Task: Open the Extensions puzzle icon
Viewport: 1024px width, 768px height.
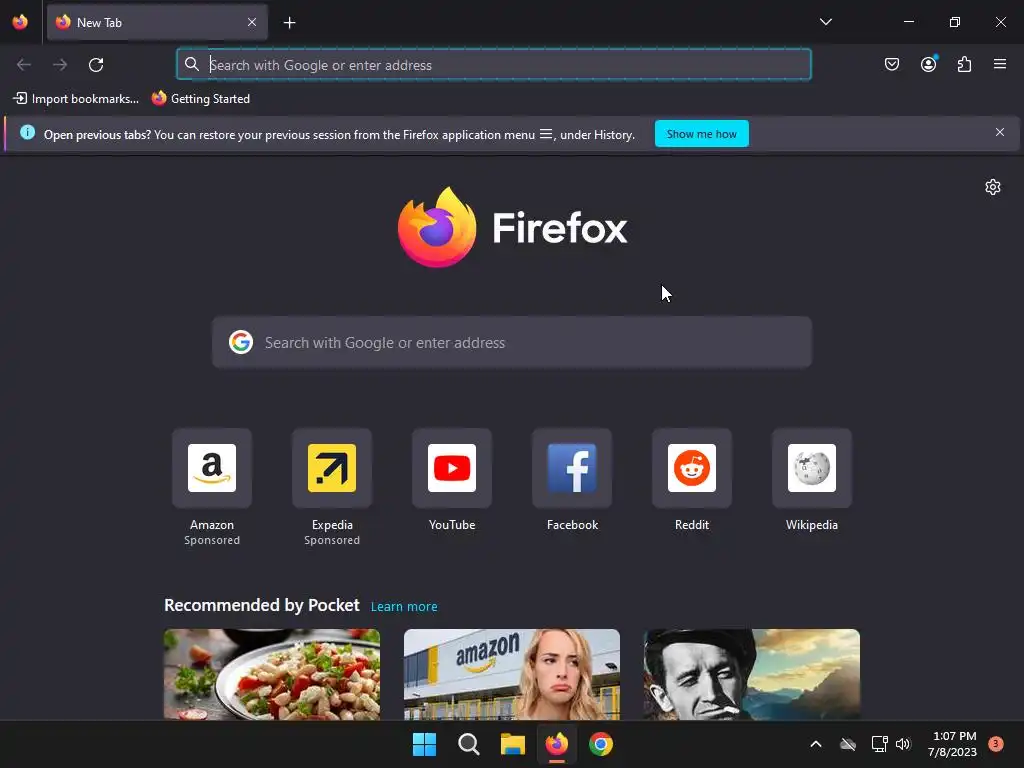Action: 964,64
